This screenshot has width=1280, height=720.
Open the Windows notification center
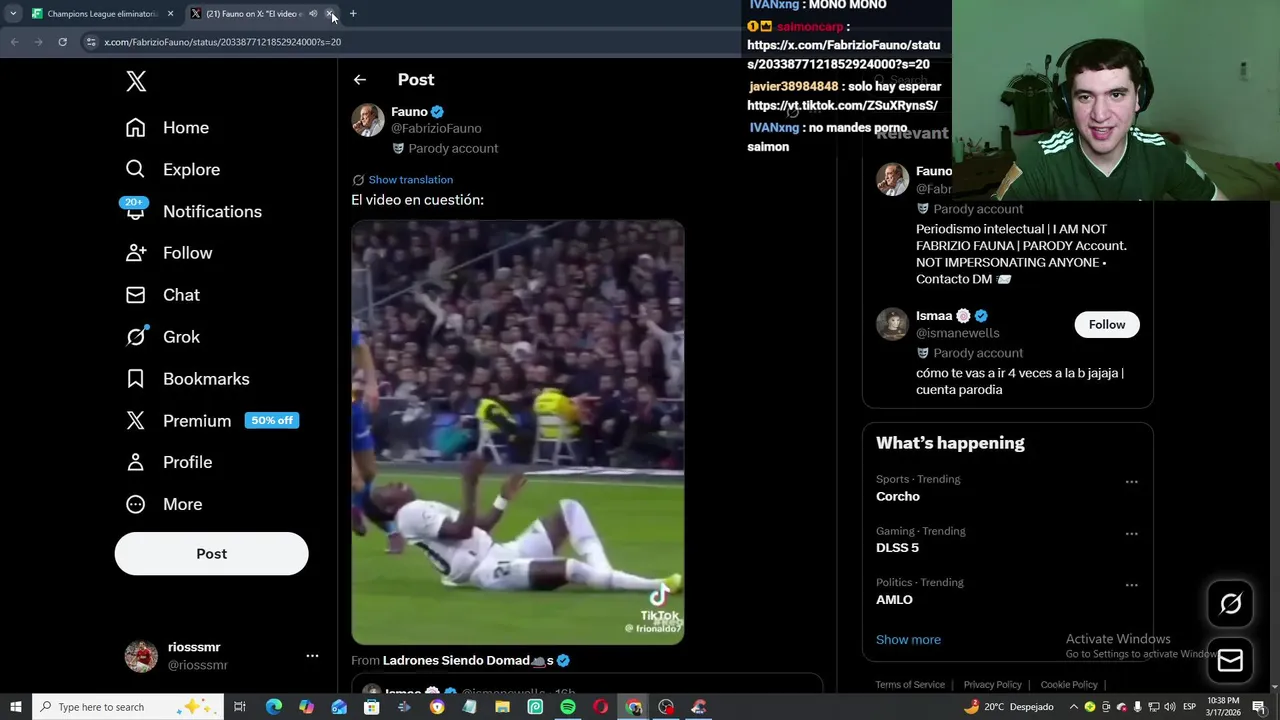[x=1261, y=707]
